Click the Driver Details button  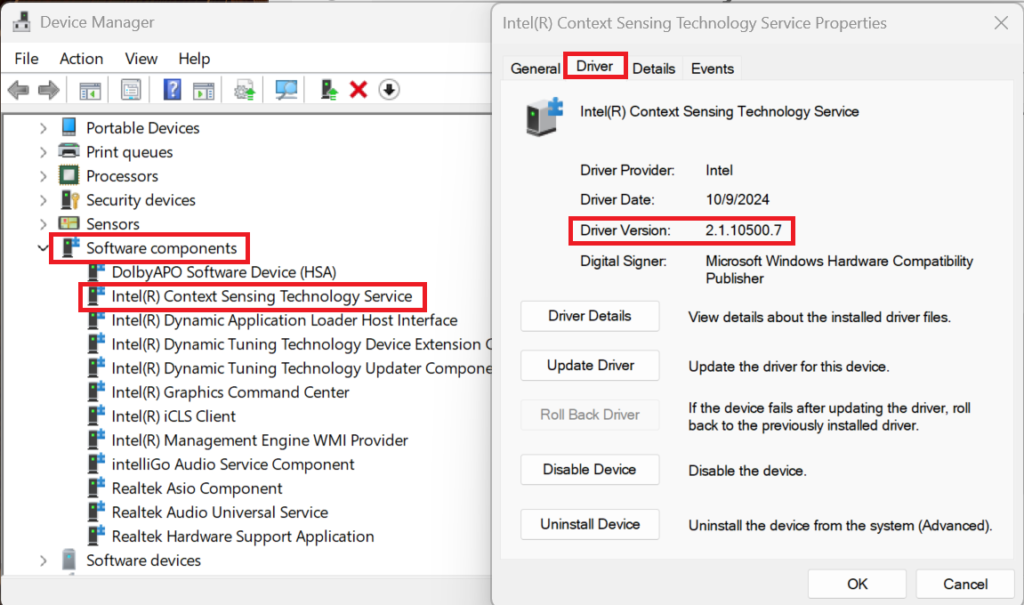[590, 316]
